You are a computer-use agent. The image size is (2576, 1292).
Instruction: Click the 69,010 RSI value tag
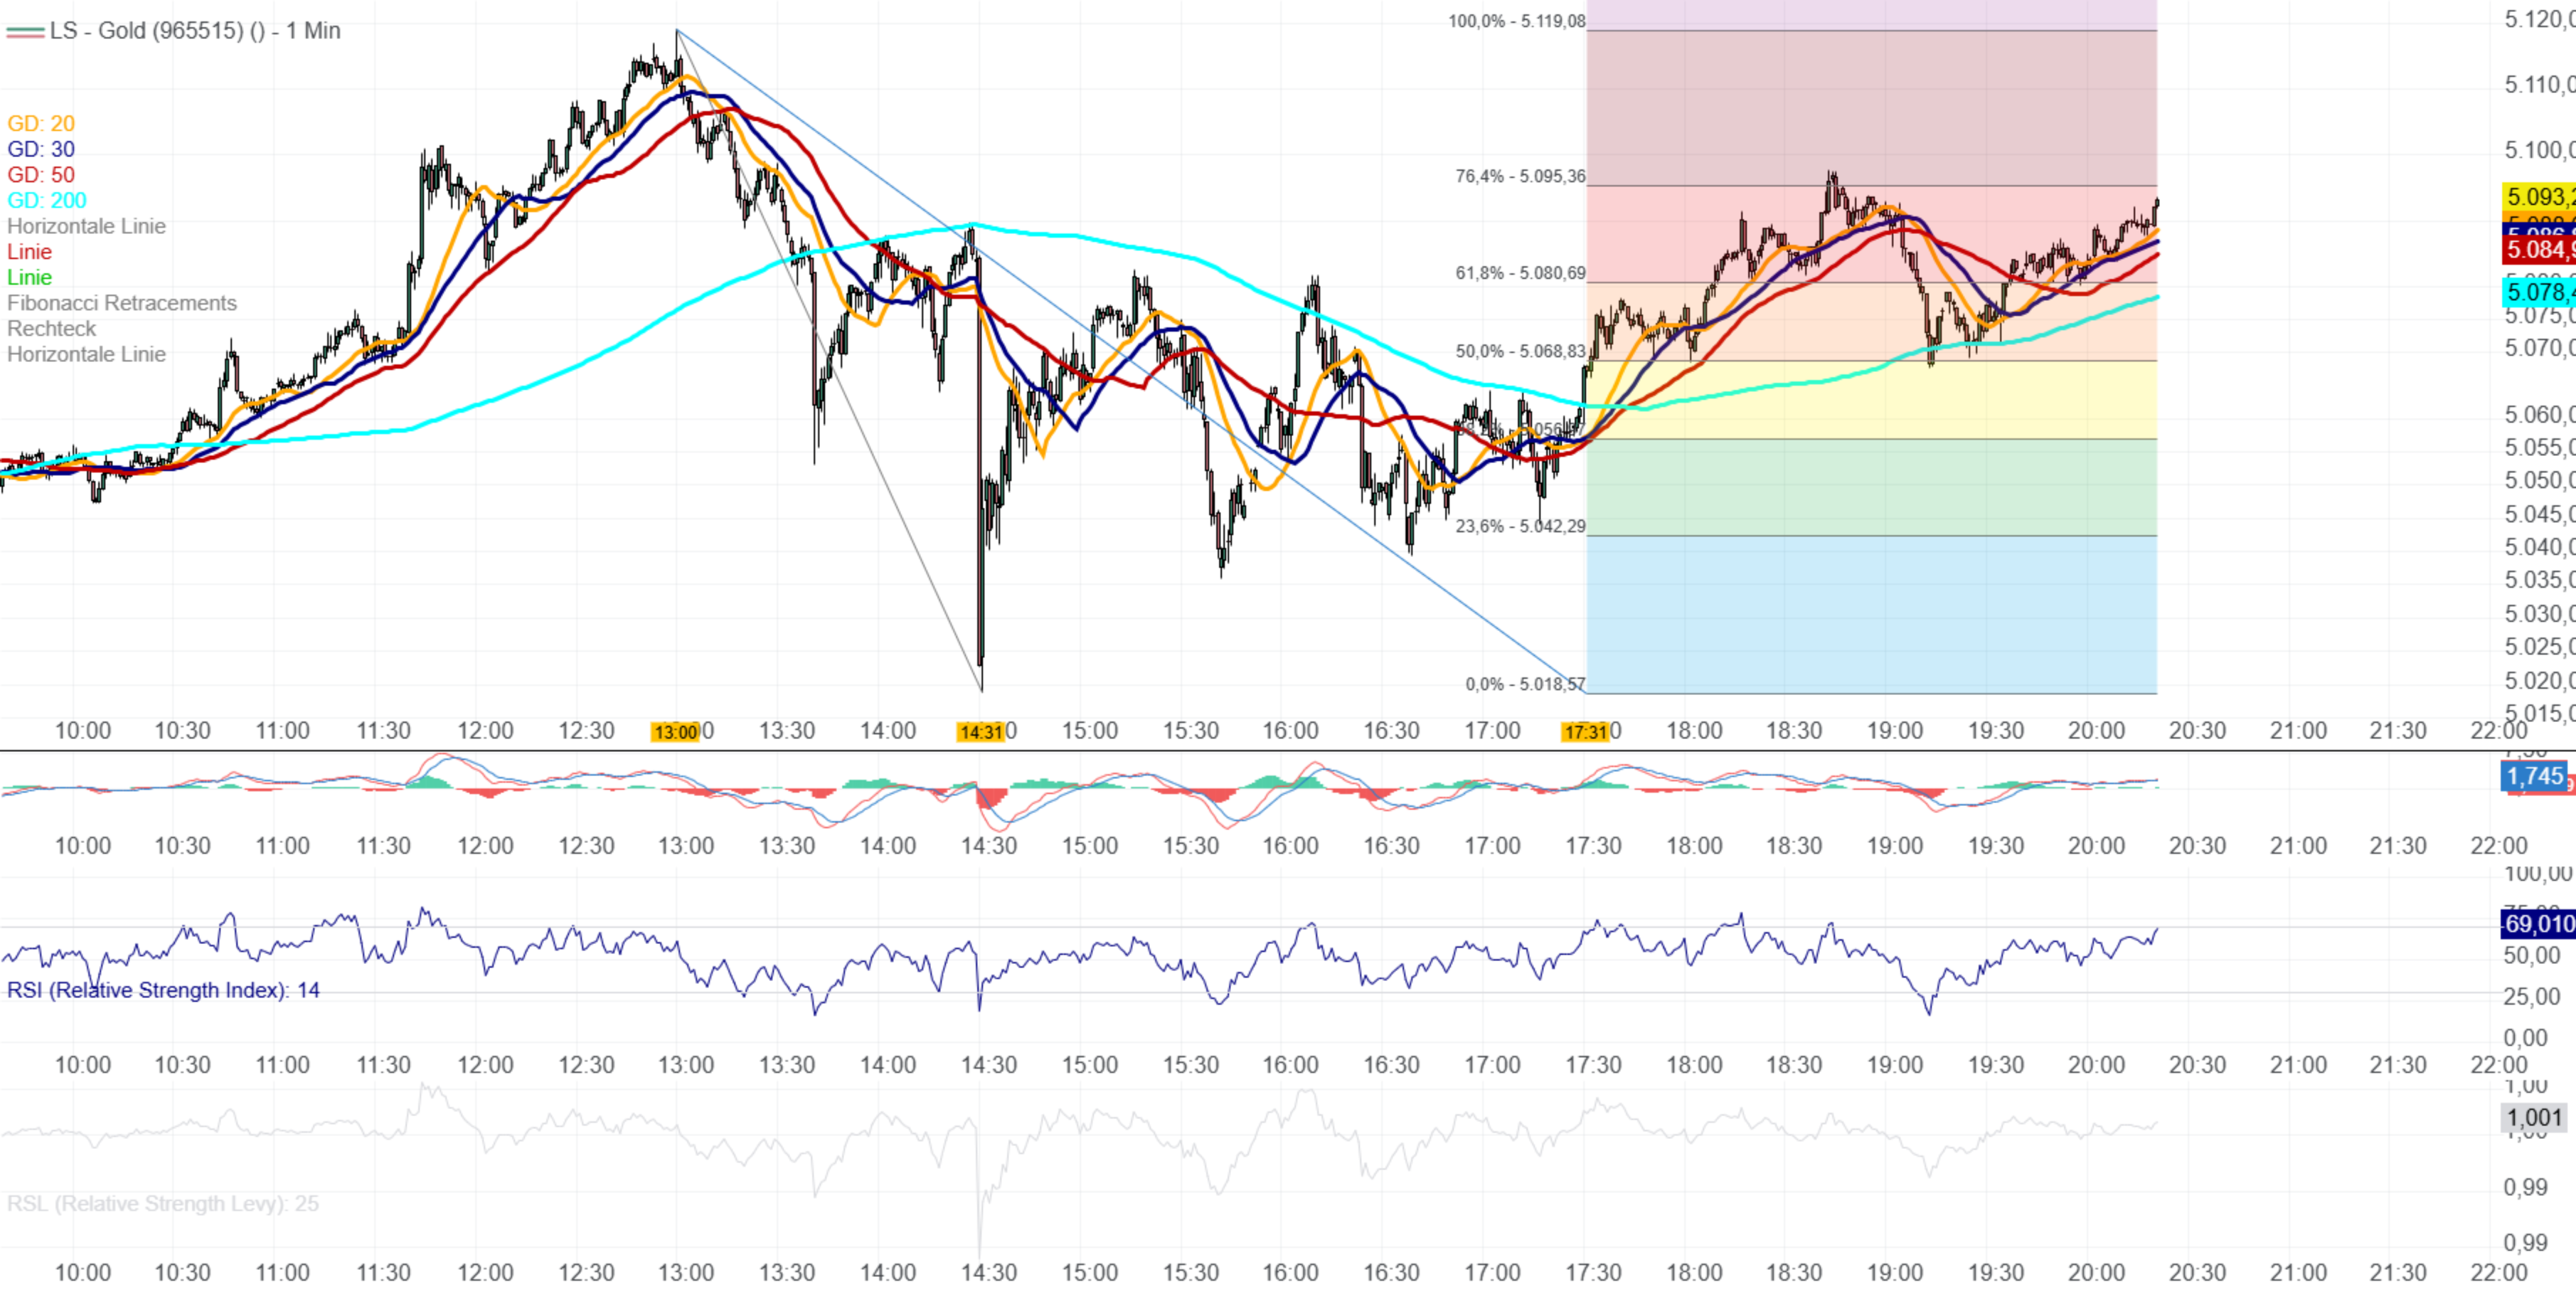pos(2537,924)
